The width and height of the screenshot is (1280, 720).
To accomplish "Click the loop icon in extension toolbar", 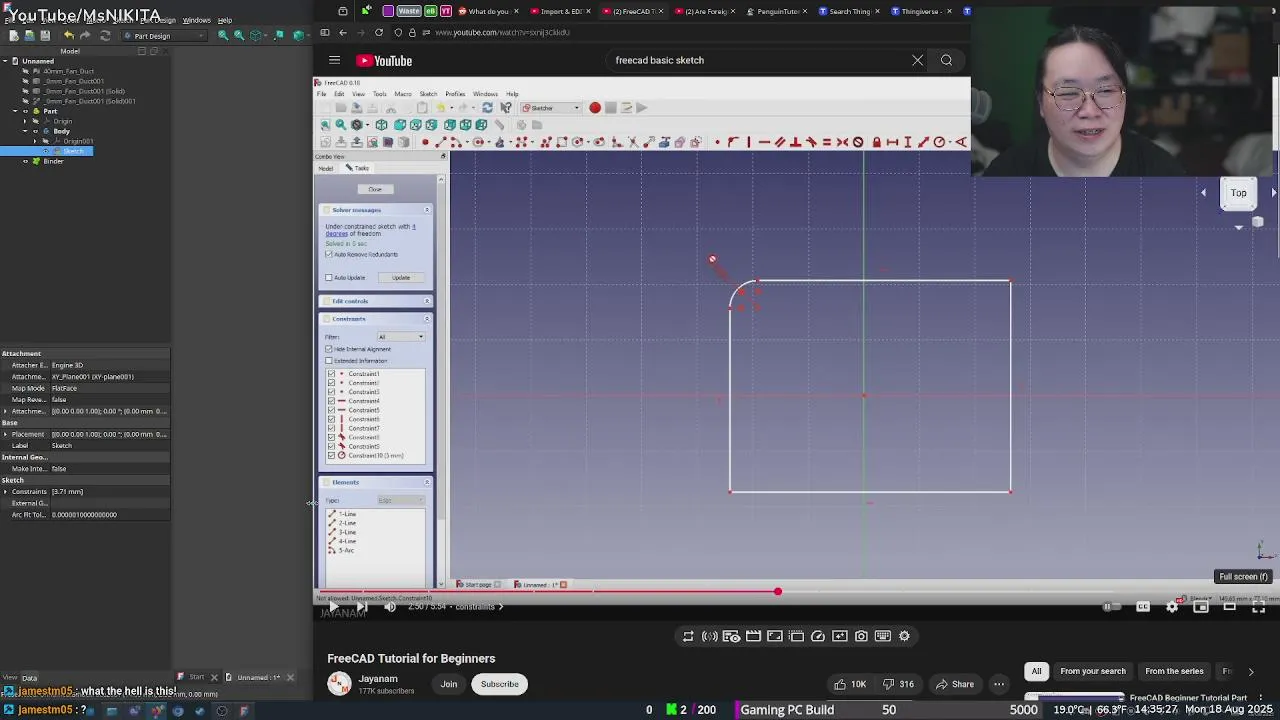I will [688, 636].
